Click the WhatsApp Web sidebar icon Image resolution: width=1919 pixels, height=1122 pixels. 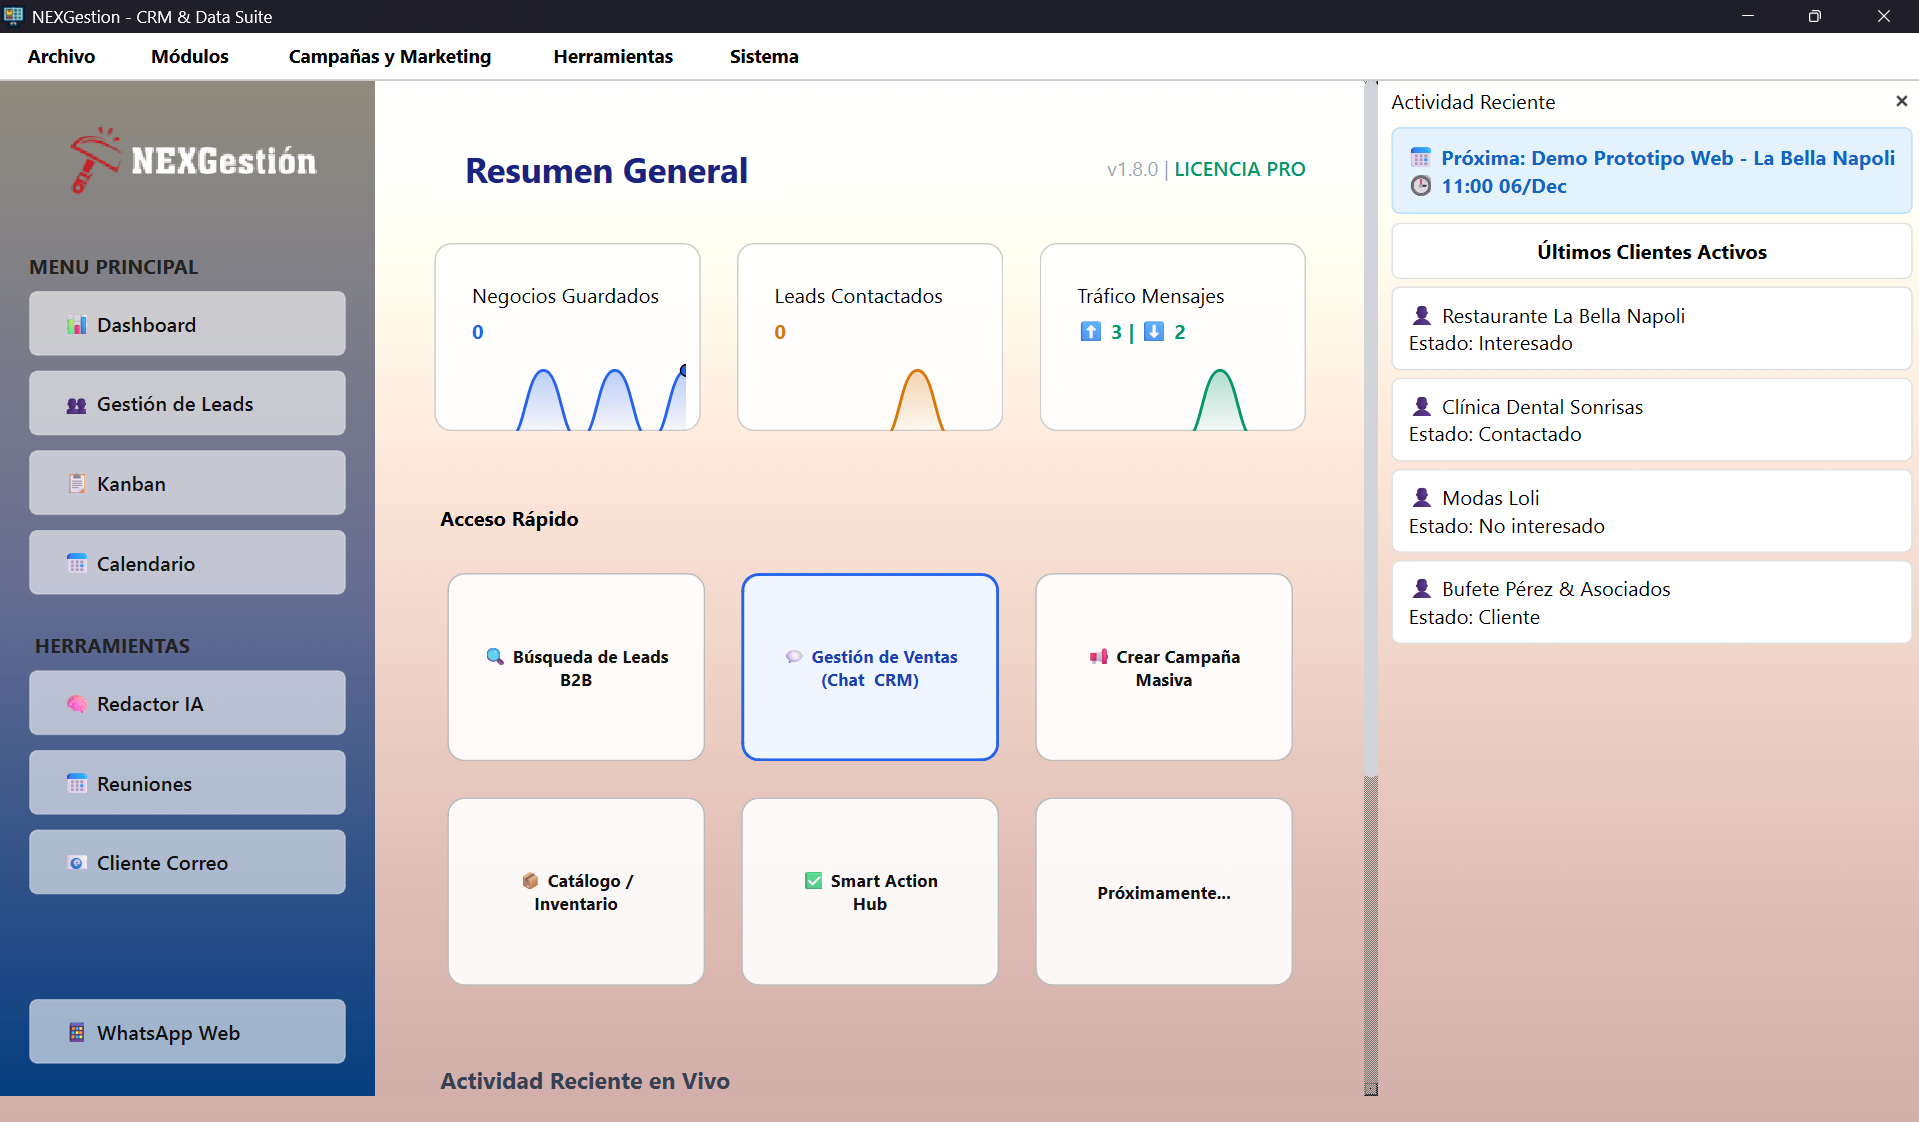pos(77,1033)
